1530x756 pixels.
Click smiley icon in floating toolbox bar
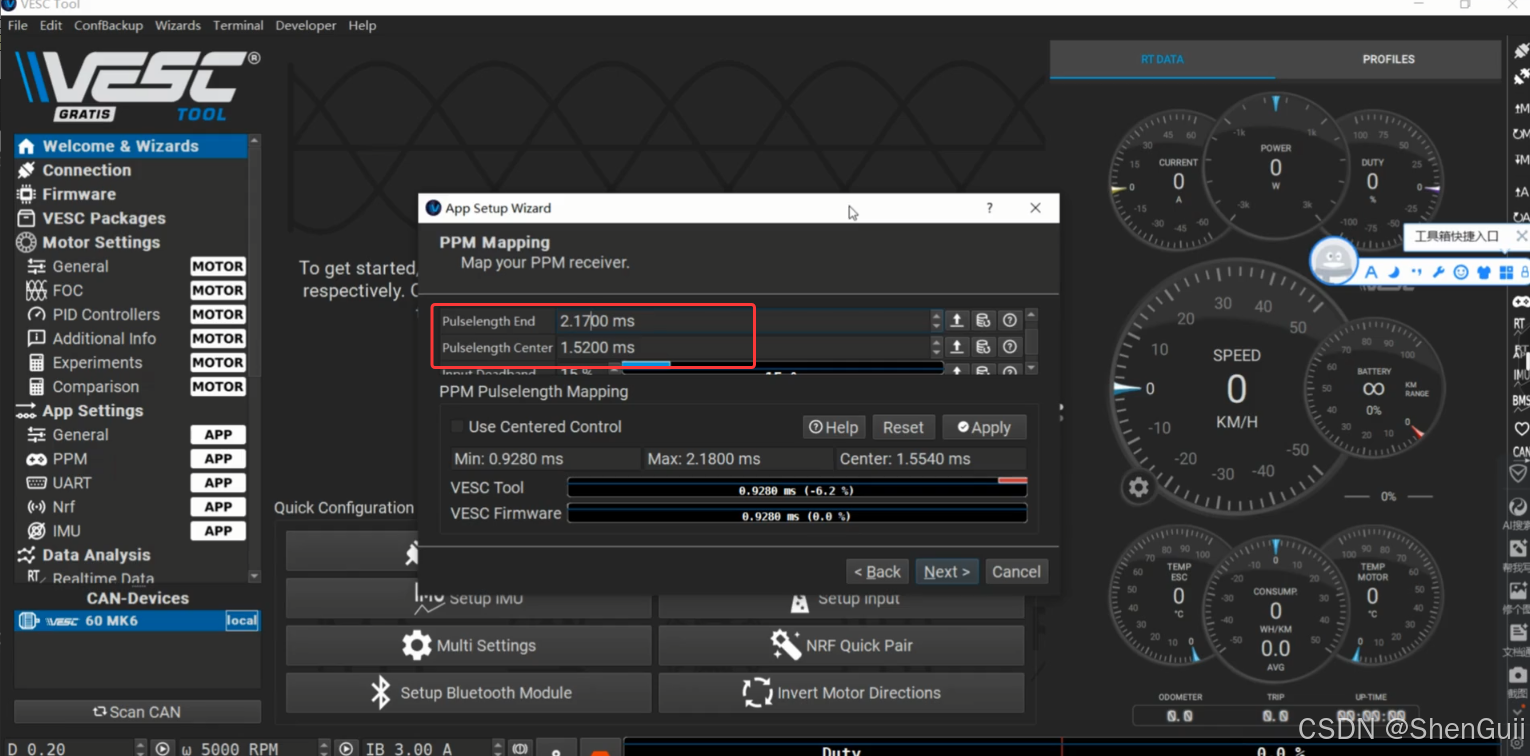point(1461,272)
